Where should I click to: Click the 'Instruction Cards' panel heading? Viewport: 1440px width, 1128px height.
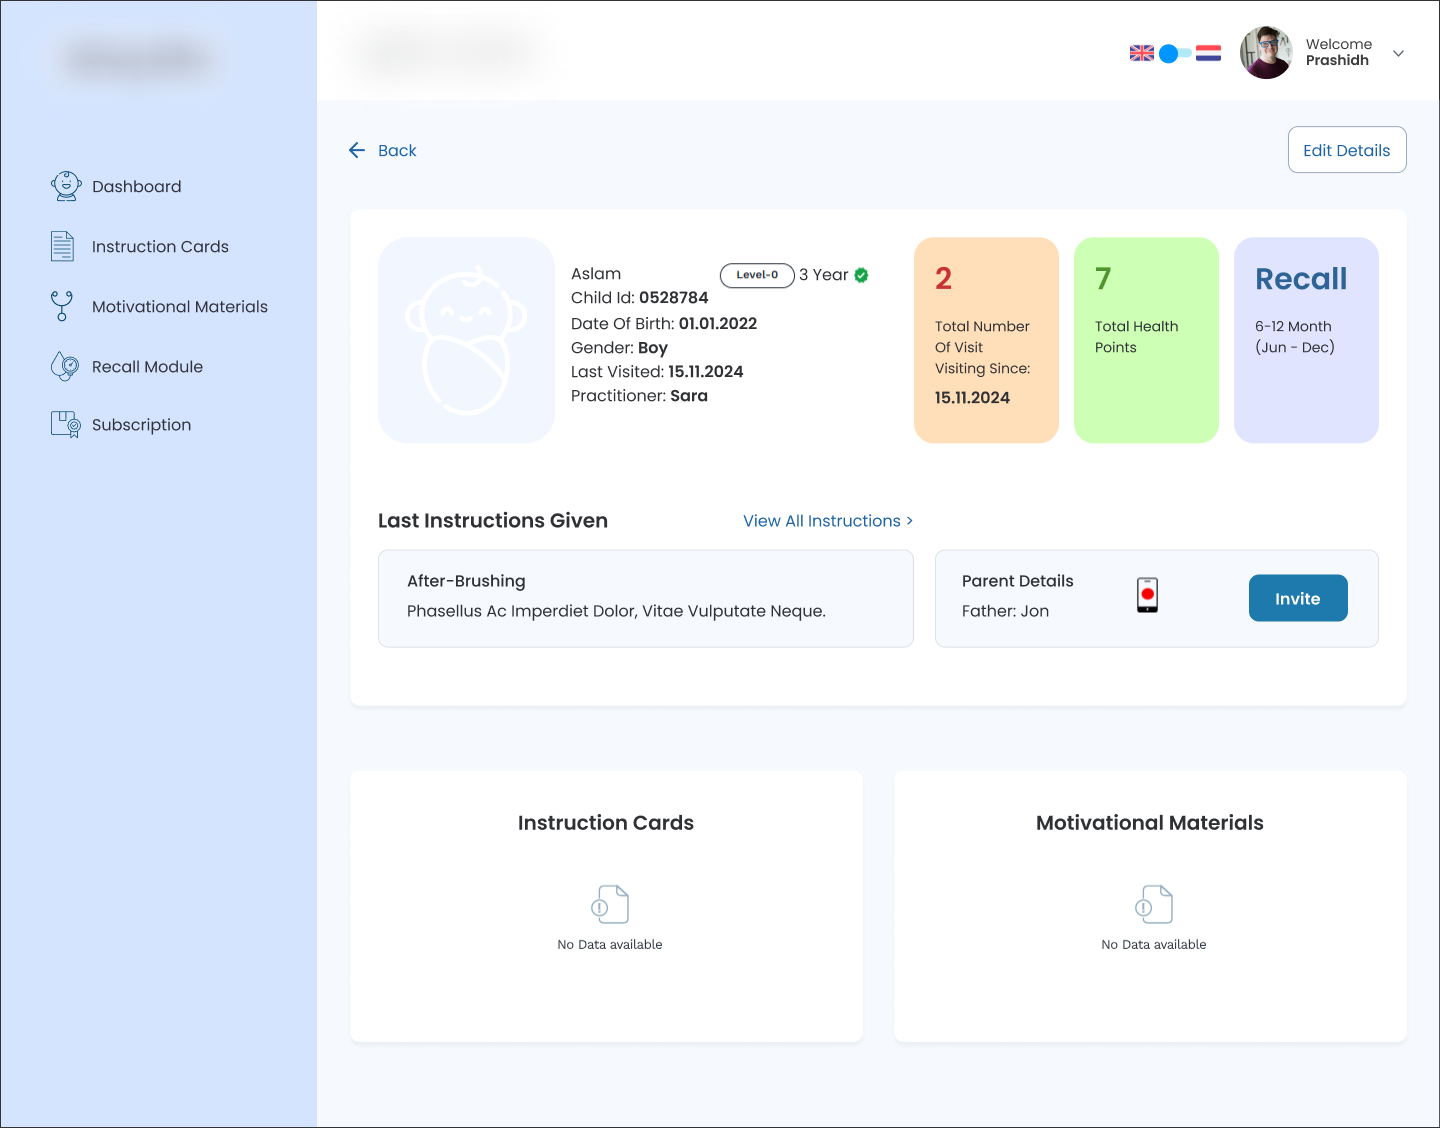(x=606, y=823)
